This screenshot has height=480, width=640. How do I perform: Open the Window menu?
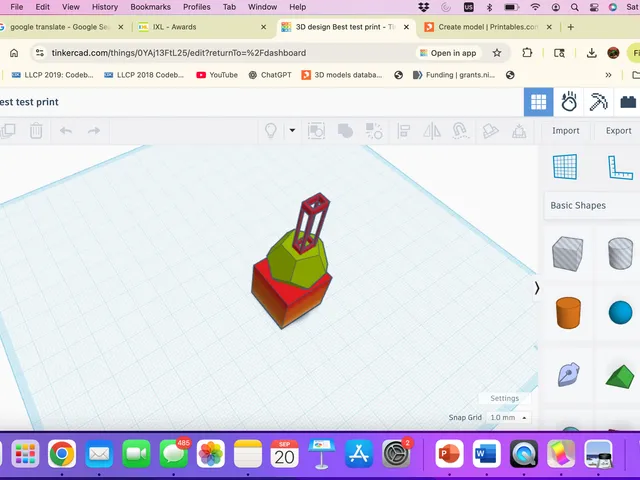point(262,7)
